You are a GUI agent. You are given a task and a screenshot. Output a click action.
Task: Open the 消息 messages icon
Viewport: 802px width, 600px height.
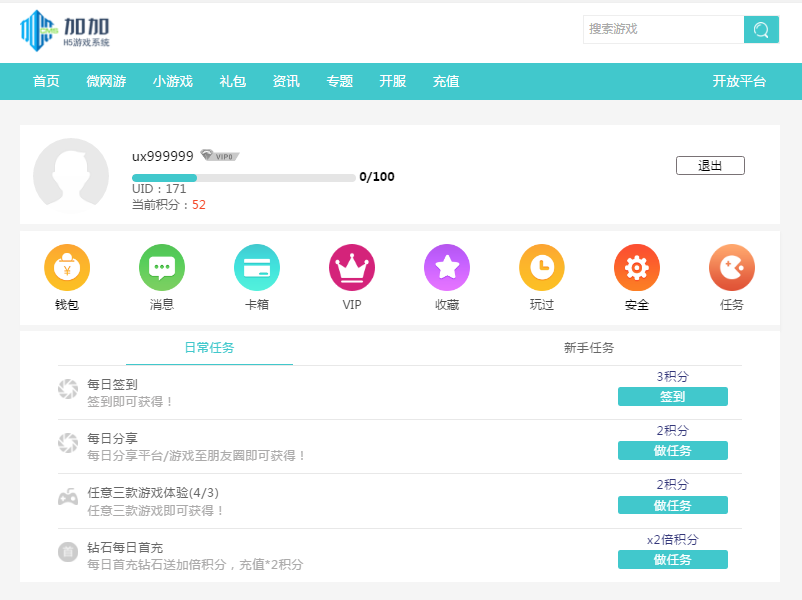point(162,268)
